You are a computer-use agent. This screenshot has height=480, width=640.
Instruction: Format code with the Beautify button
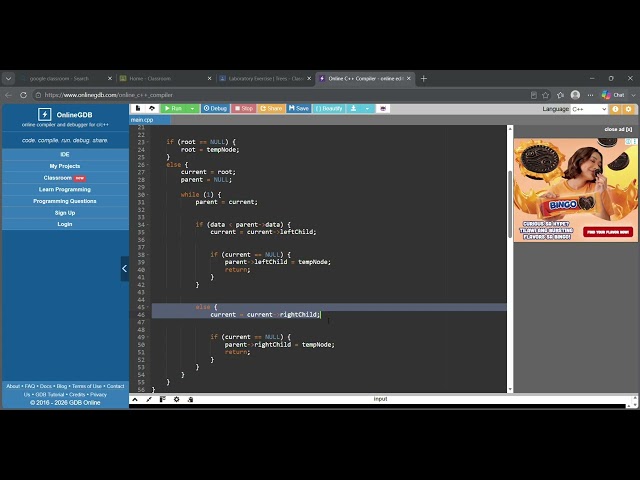tap(329, 109)
